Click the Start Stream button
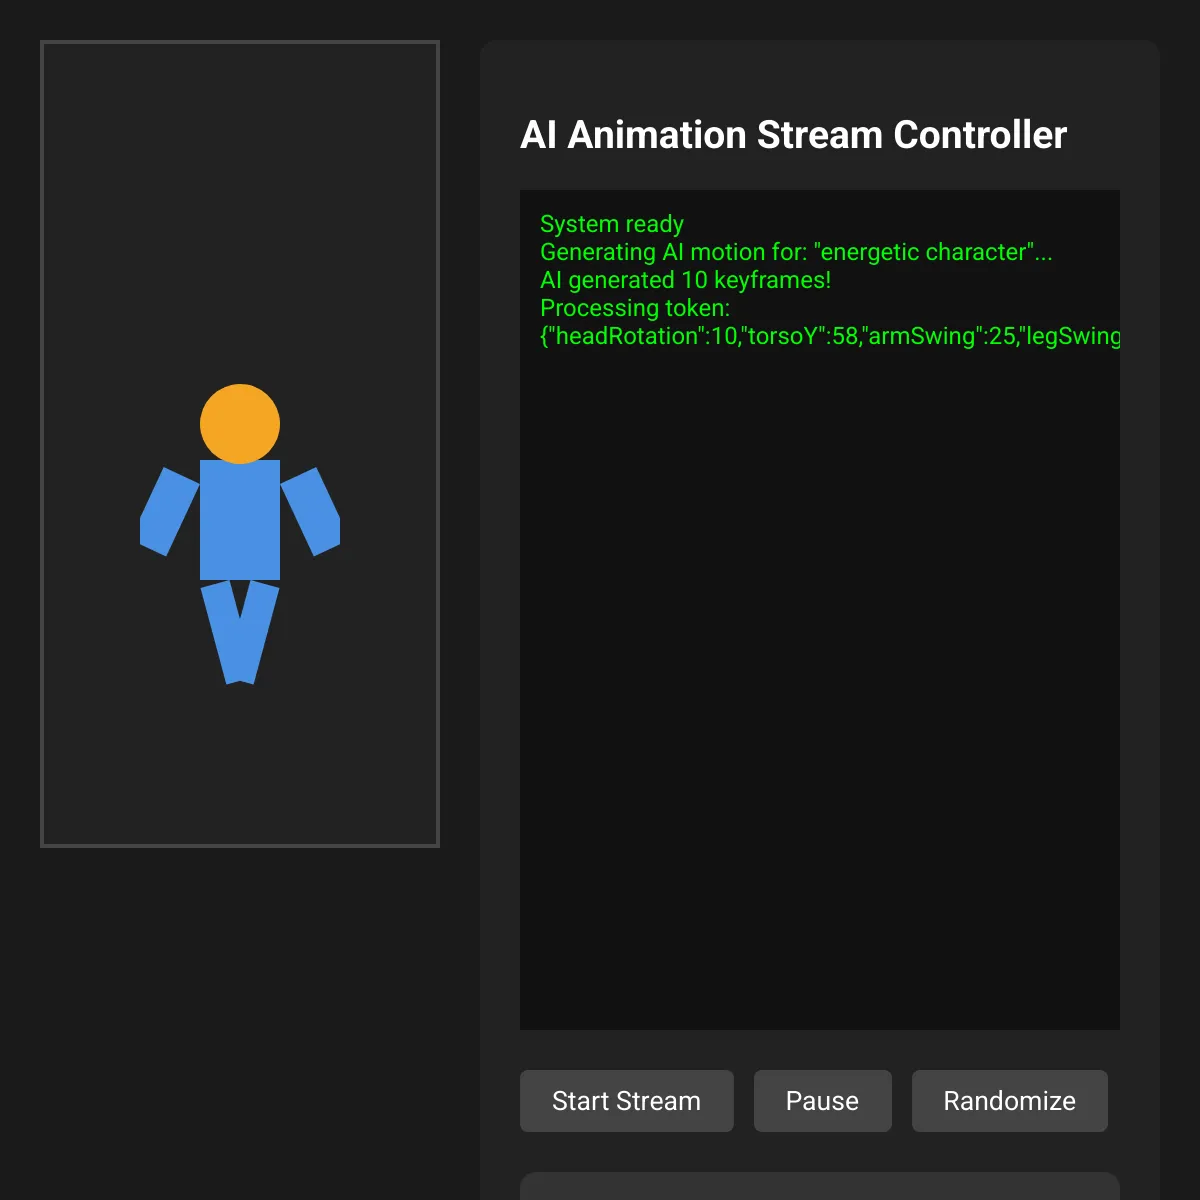This screenshot has width=1200, height=1200. point(626,1100)
